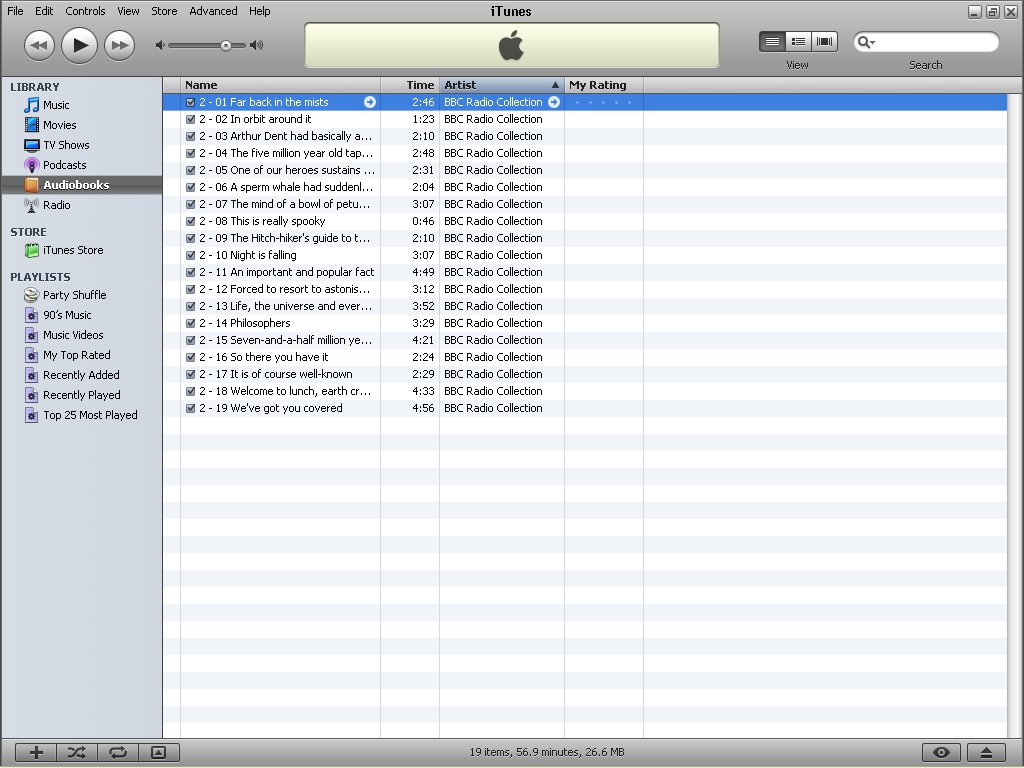Open the Store menu
This screenshot has width=1024, height=768.
click(164, 11)
